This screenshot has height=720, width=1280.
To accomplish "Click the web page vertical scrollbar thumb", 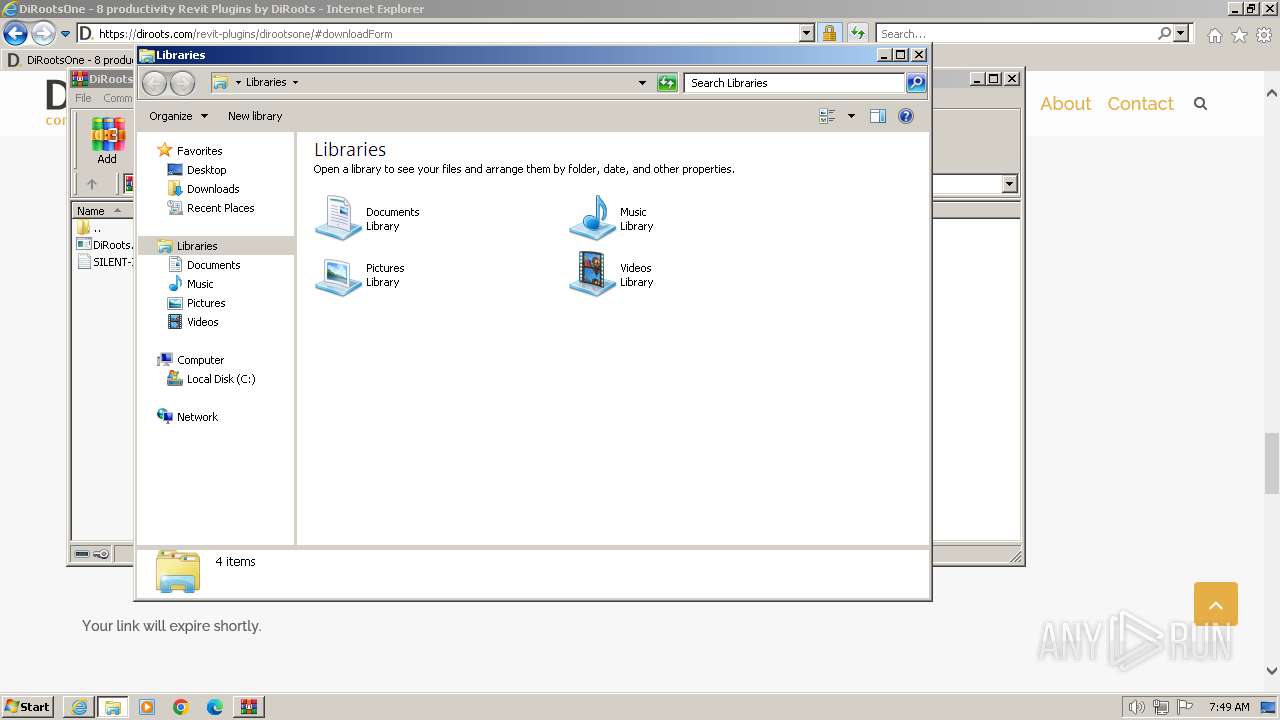I will pos(1271,463).
